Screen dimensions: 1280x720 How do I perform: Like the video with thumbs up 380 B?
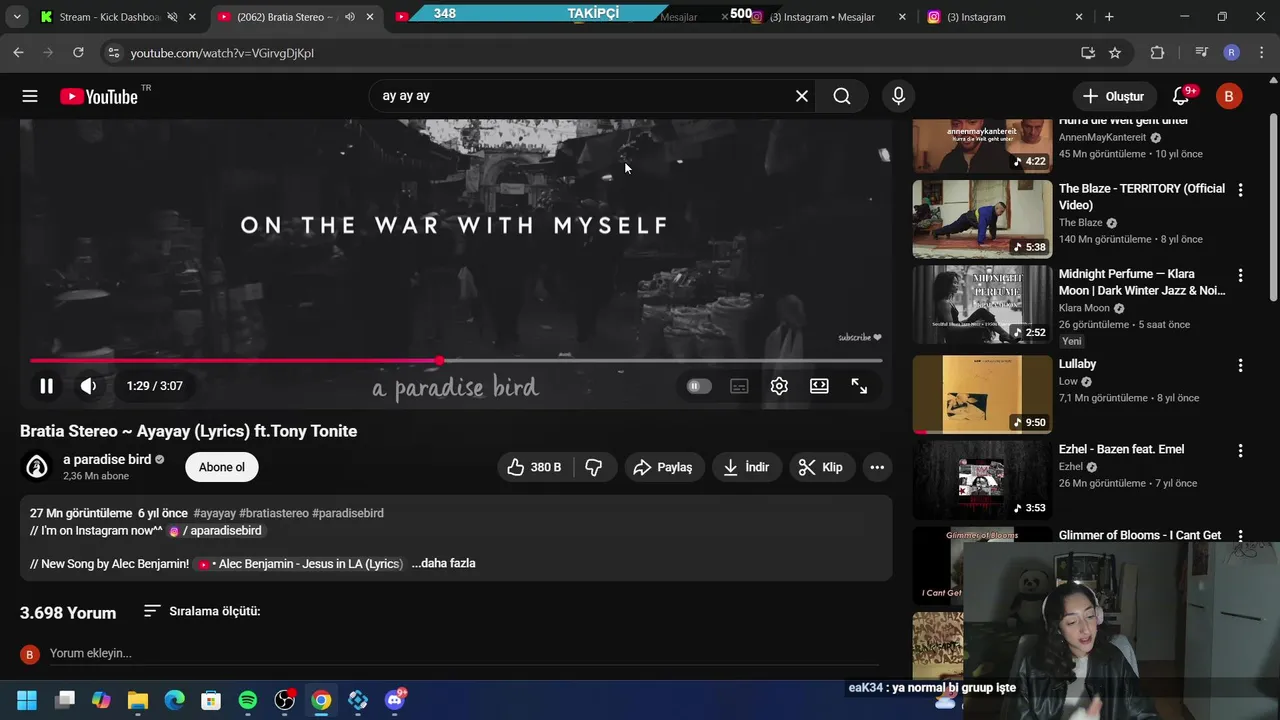(x=534, y=467)
